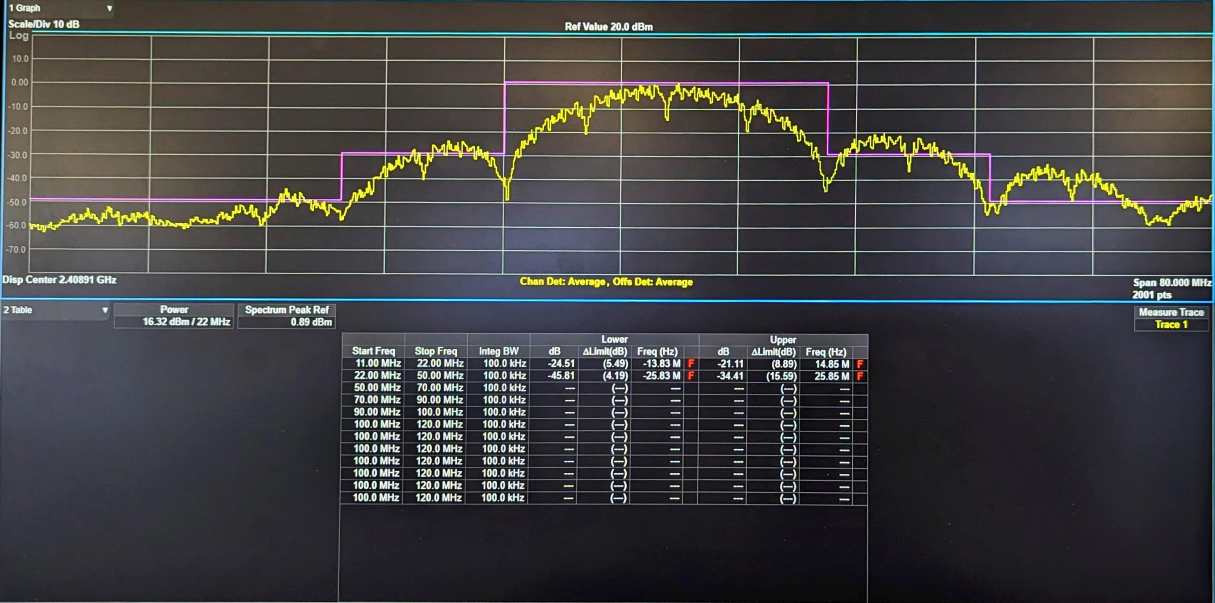Click the Chan Det Average detector label

562,282
